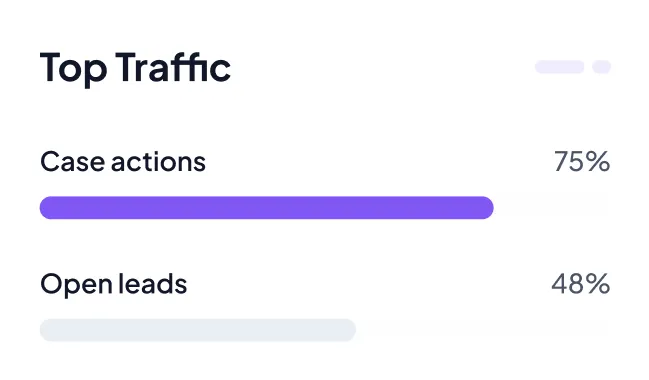Click the 75% value for Case actions
The width and height of the screenshot is (649, 380).
582,161
